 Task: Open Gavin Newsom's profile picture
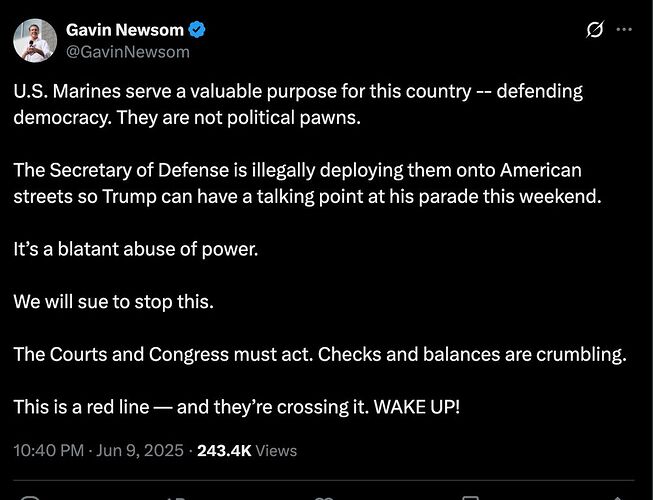(x=35, y=40)
